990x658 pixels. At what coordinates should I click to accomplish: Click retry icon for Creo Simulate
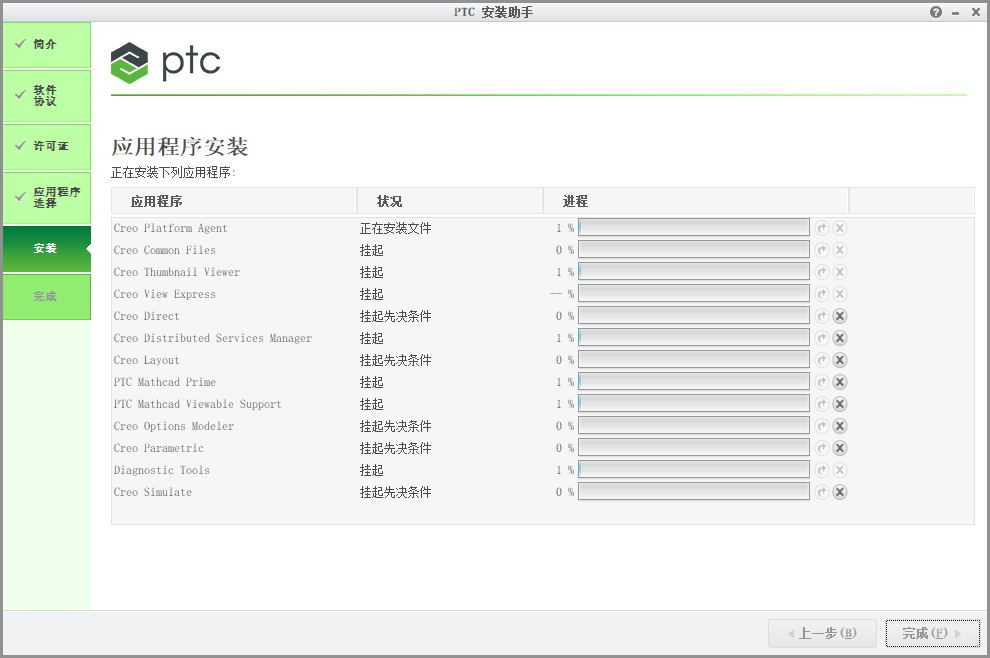(821, 492)
